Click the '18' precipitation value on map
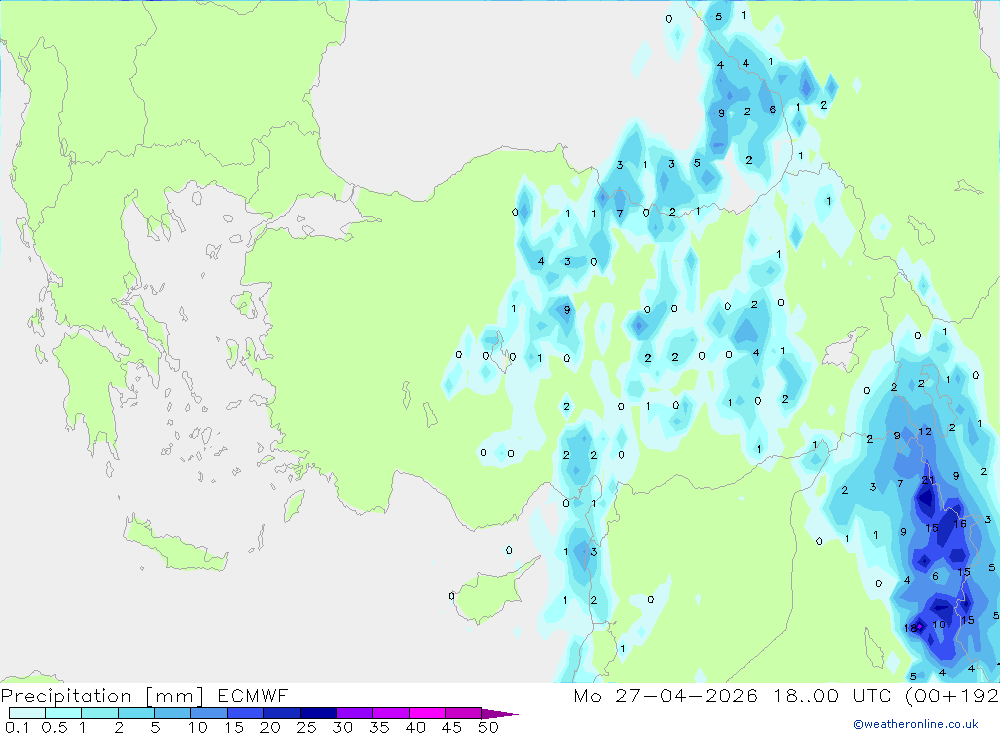 coord(910,628)
